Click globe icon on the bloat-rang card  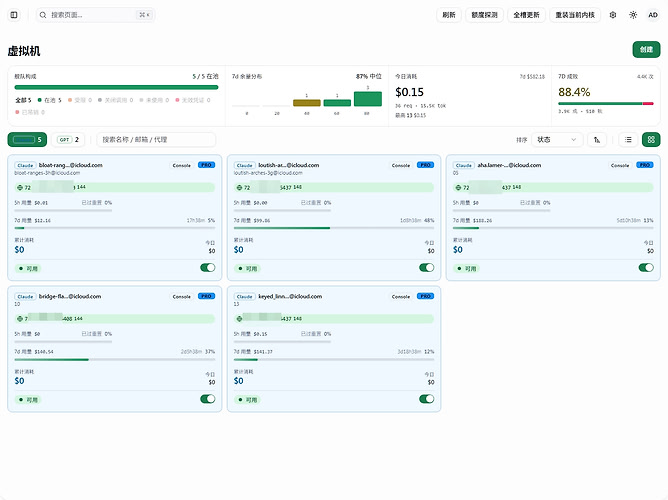click(20, 187)
